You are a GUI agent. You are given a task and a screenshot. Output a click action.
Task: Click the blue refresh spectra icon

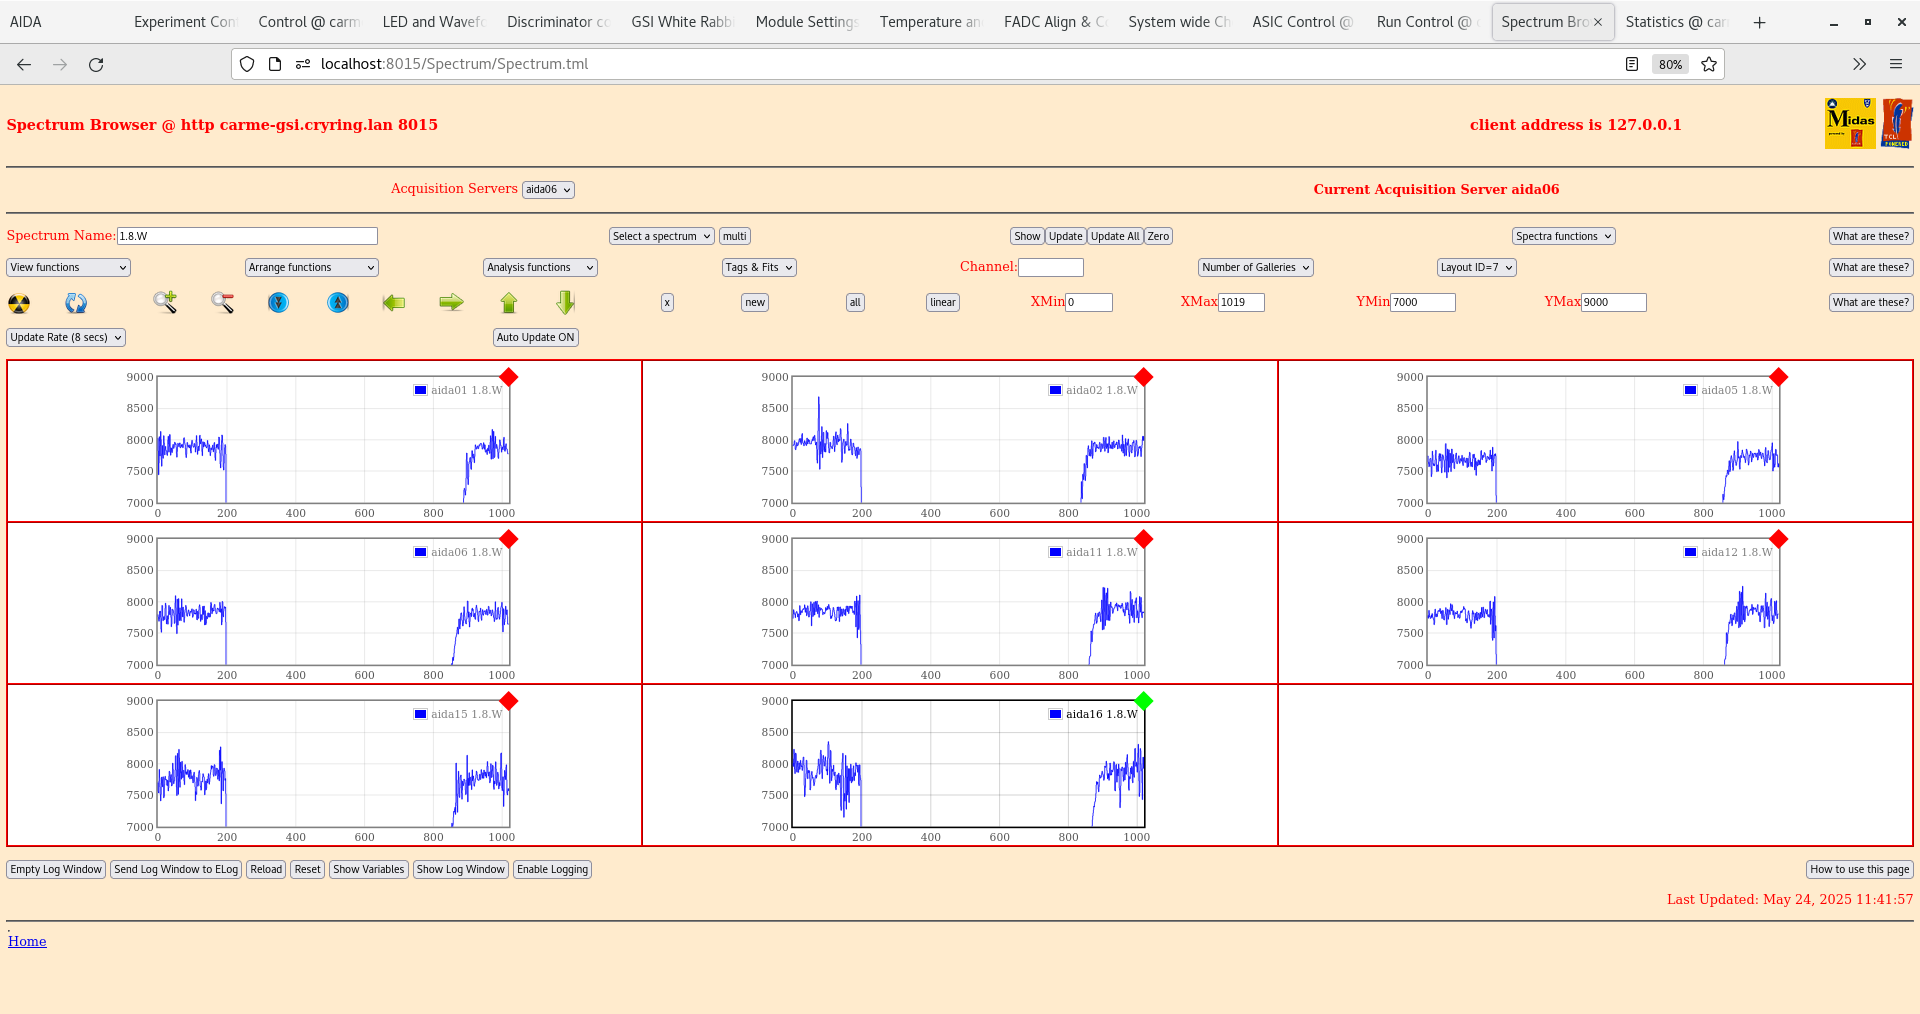click(76, 302)
